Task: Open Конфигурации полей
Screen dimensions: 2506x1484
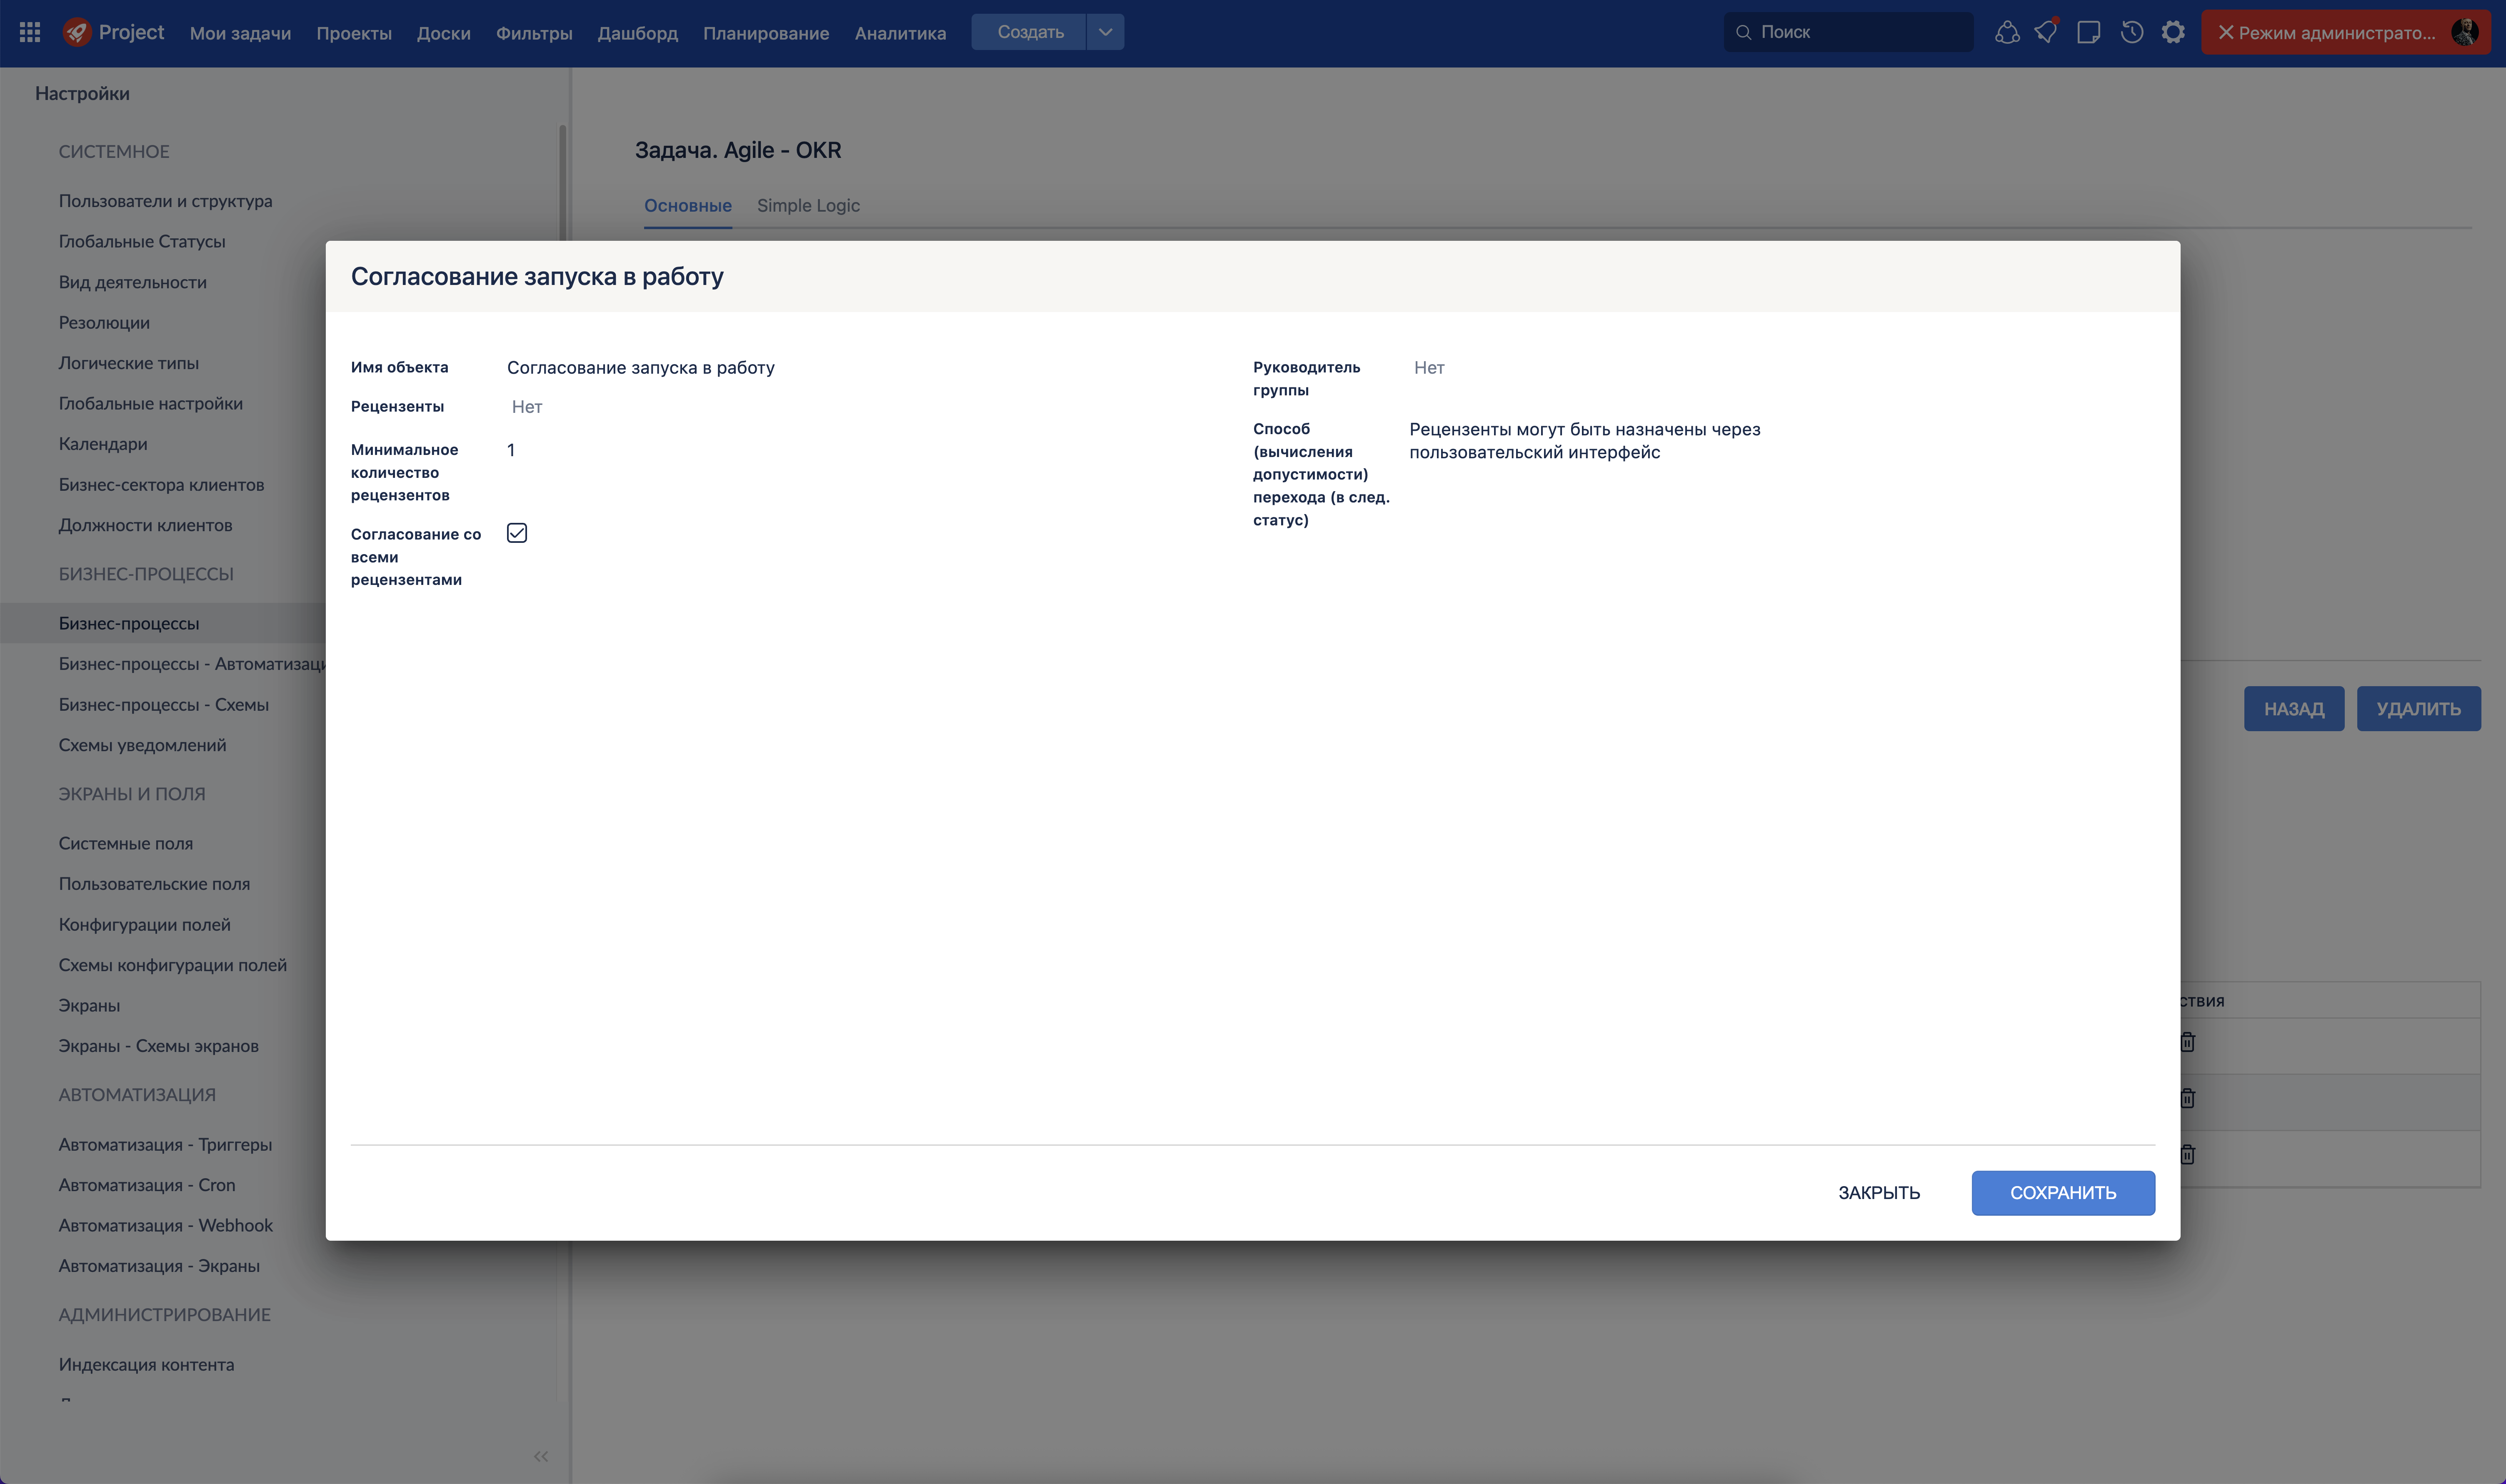Action: tap(145, 925)
